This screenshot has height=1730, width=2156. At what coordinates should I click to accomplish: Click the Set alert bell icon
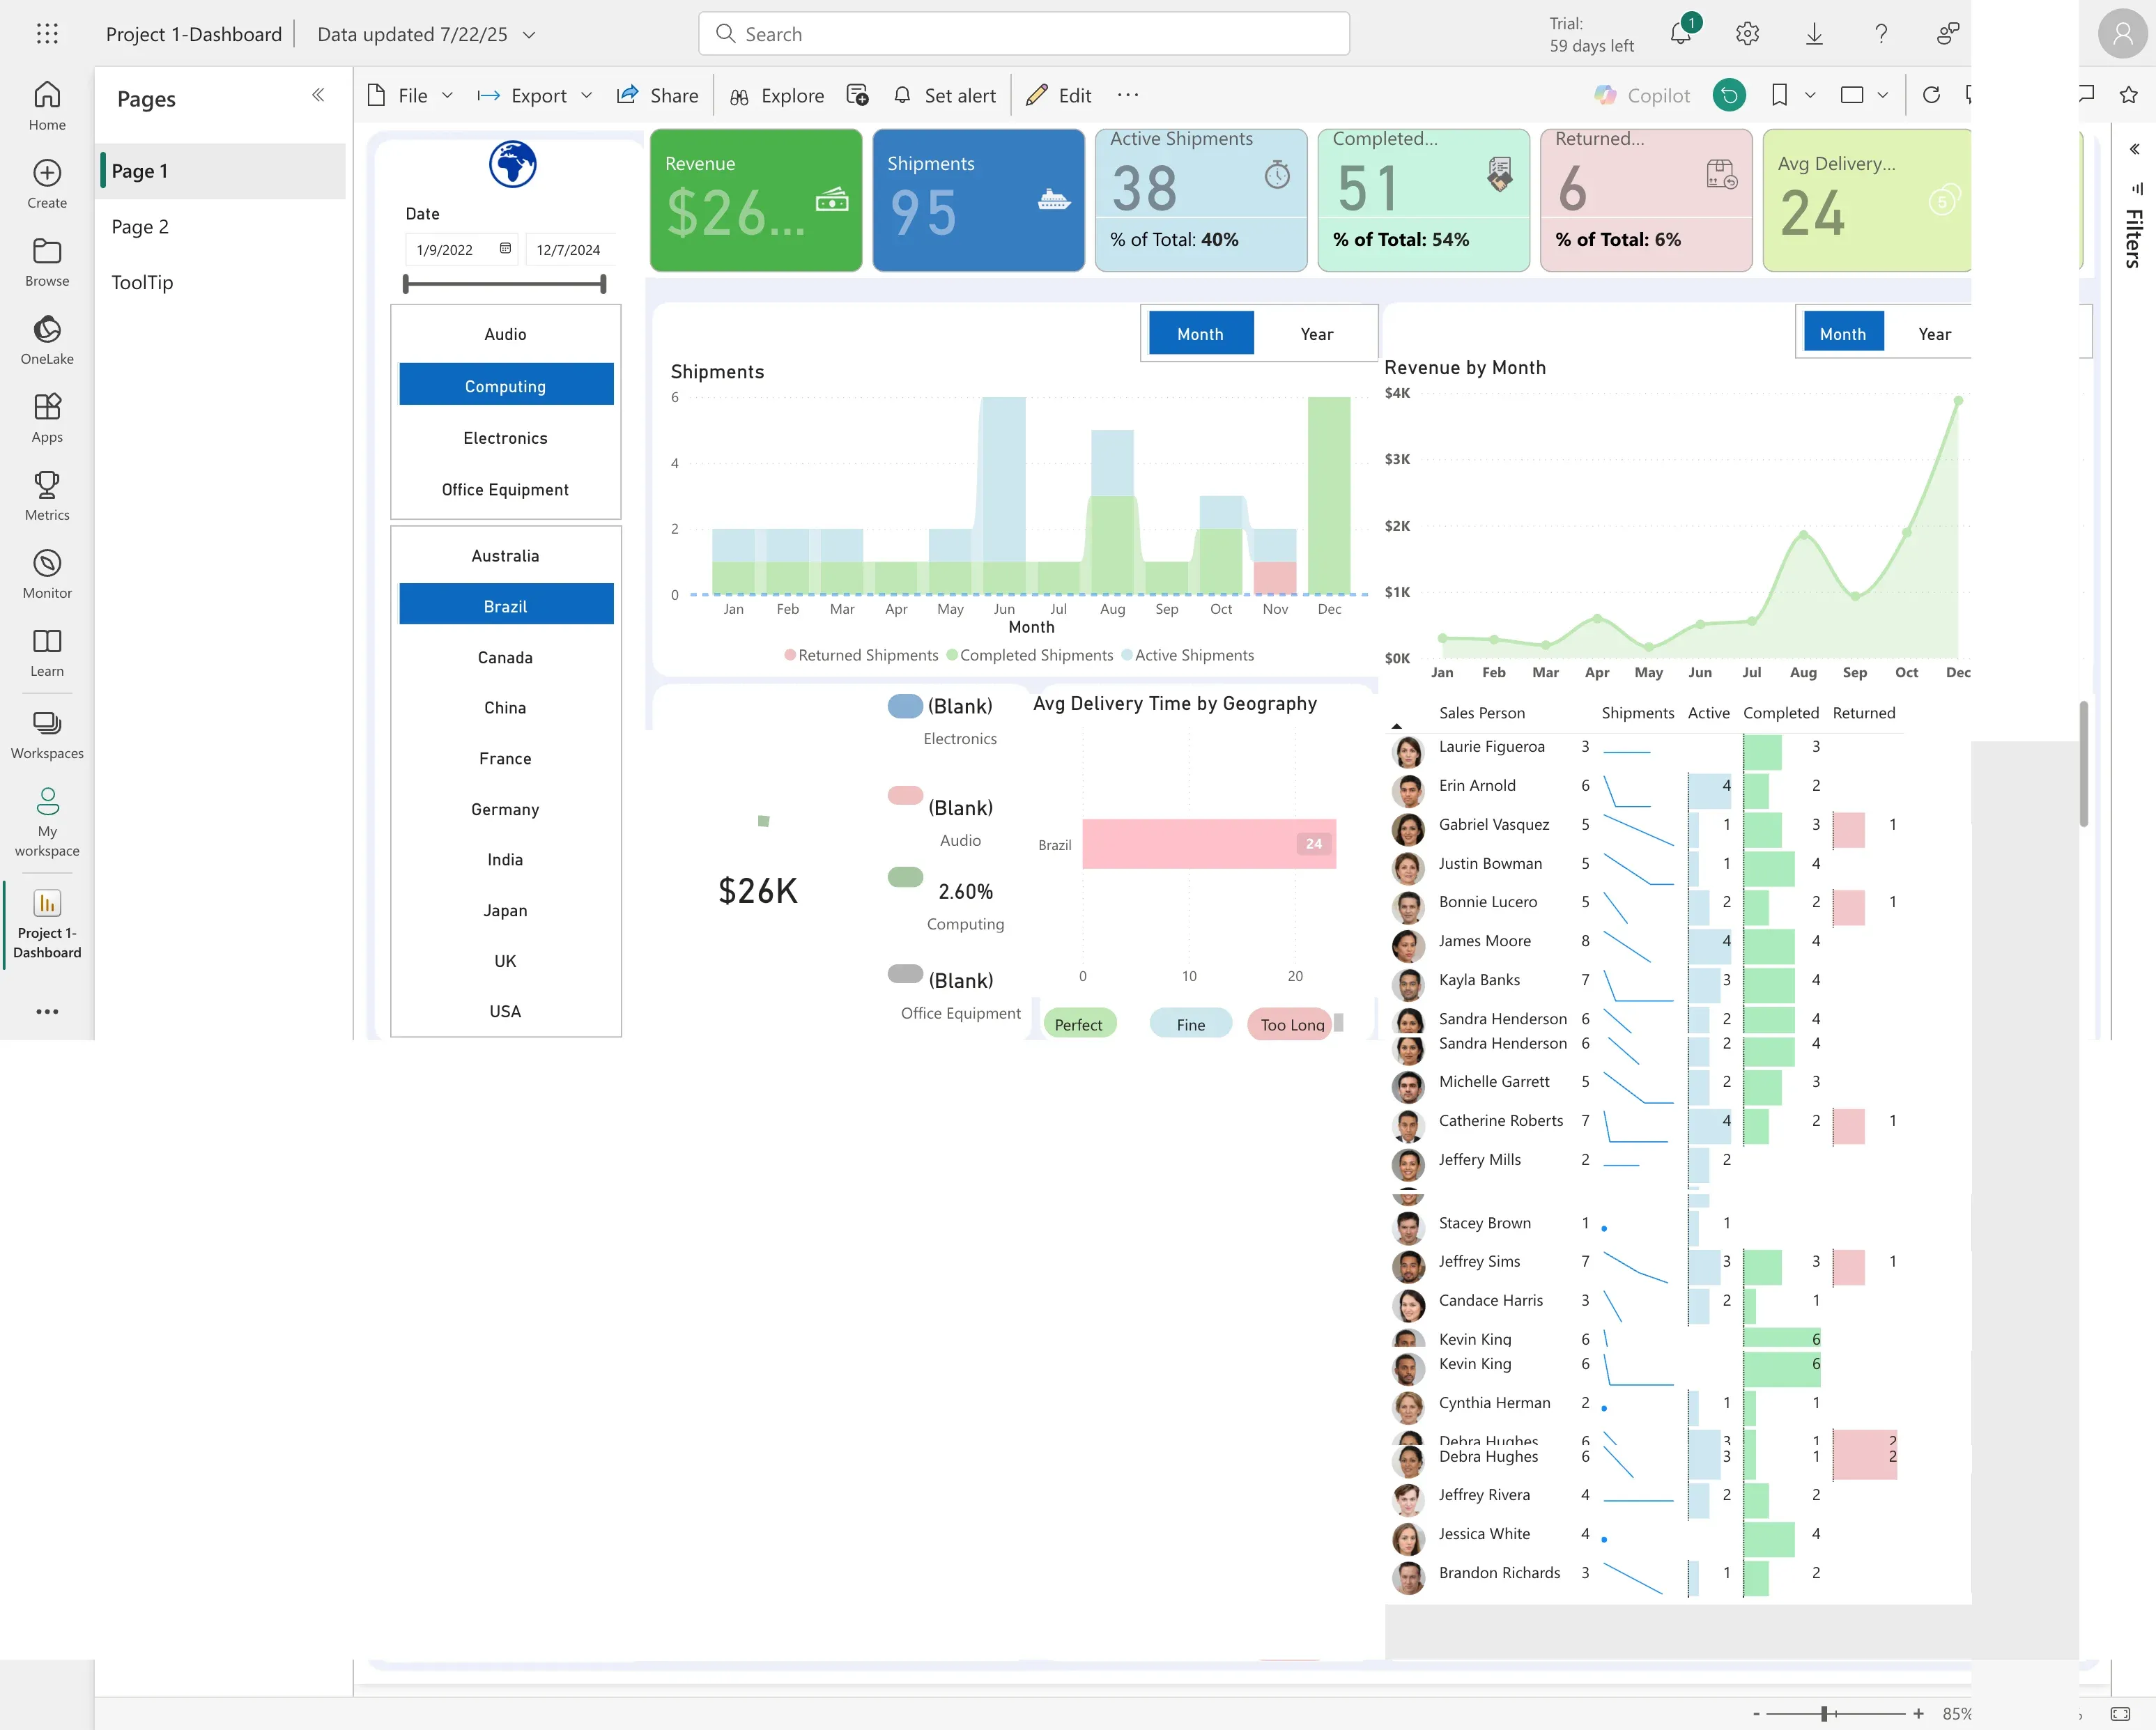coord(902,95)
